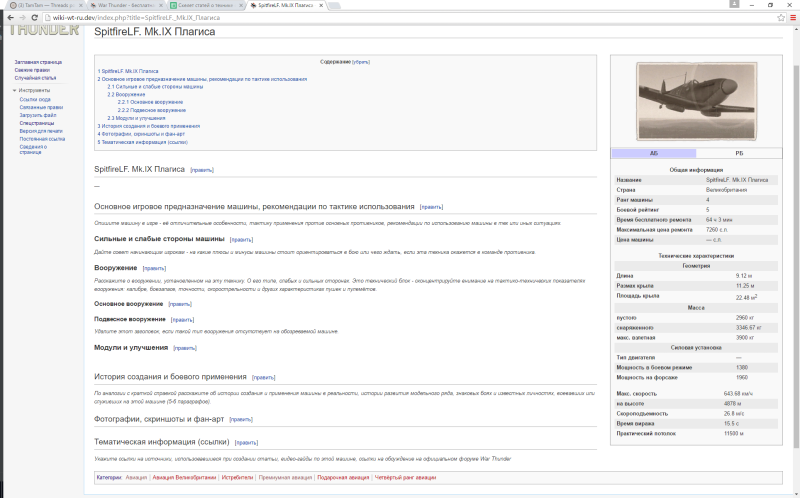Bookmark this page with the star icon
This screenshot has height=498, width=800.
pos(781,17)
